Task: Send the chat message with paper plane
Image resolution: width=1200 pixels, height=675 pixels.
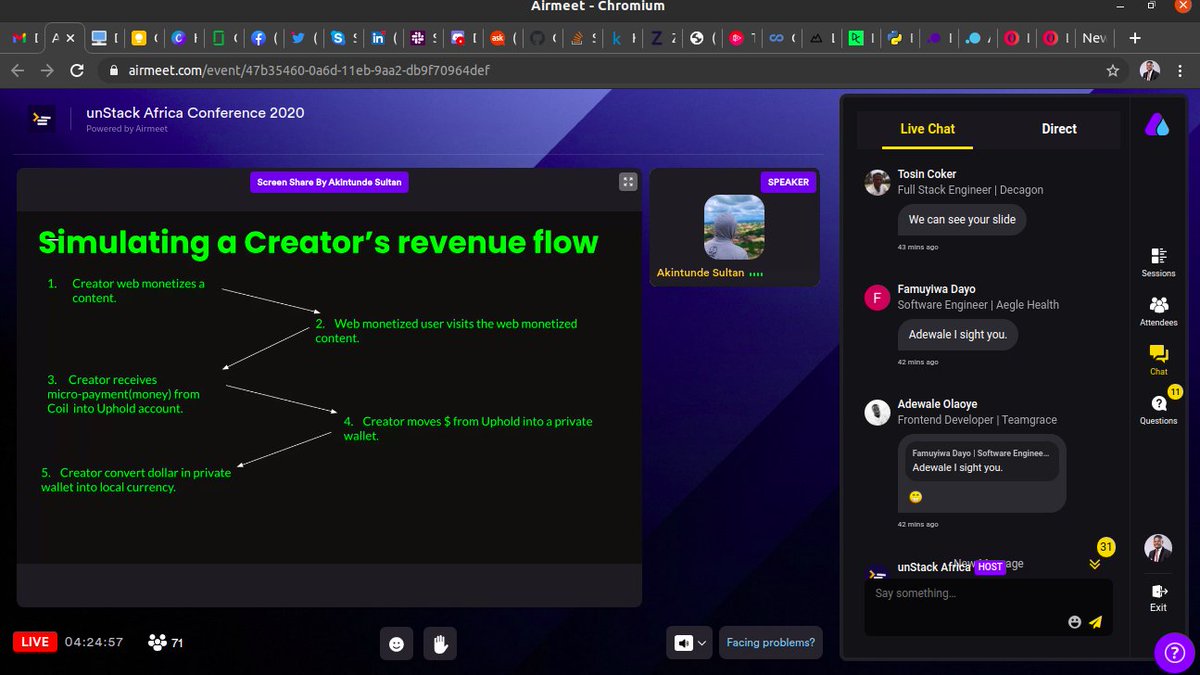Action: [1095, 622]
